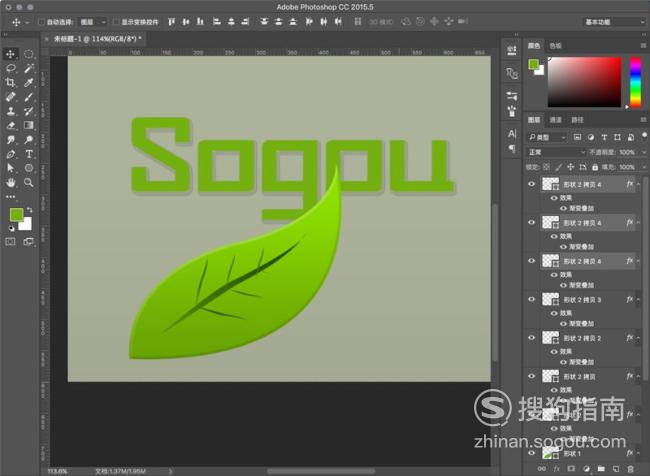Click the Lock All padlock icon
Screen dimensions: 650x476
click(x=595, y=167)
